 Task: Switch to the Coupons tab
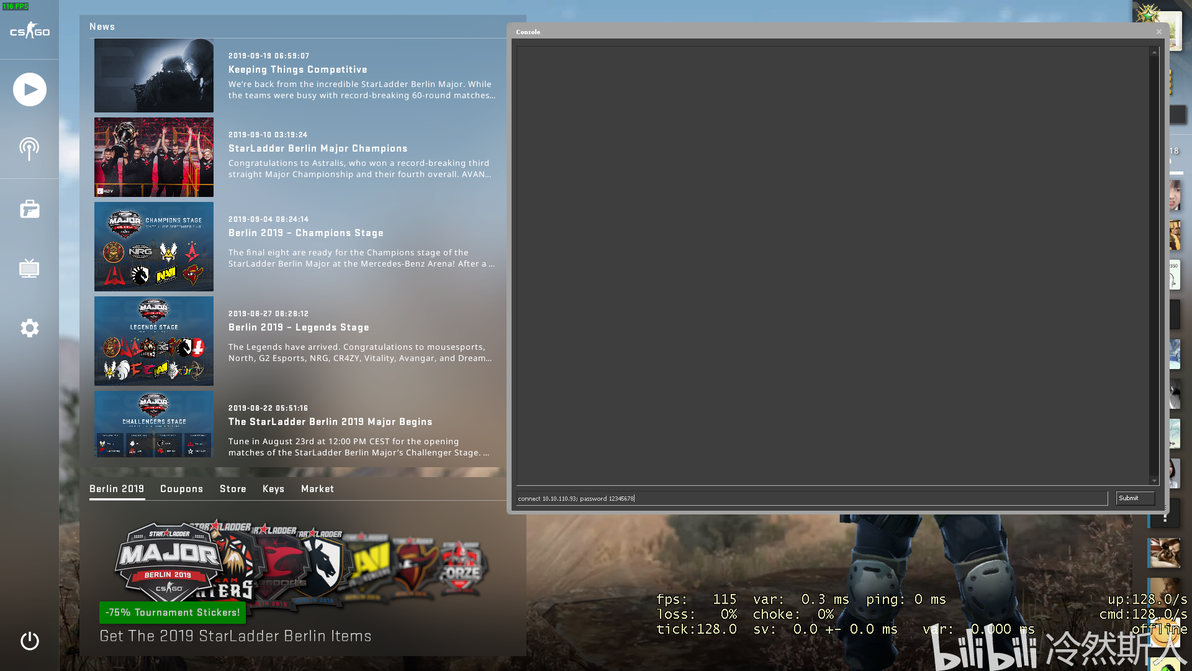[182, 489]
